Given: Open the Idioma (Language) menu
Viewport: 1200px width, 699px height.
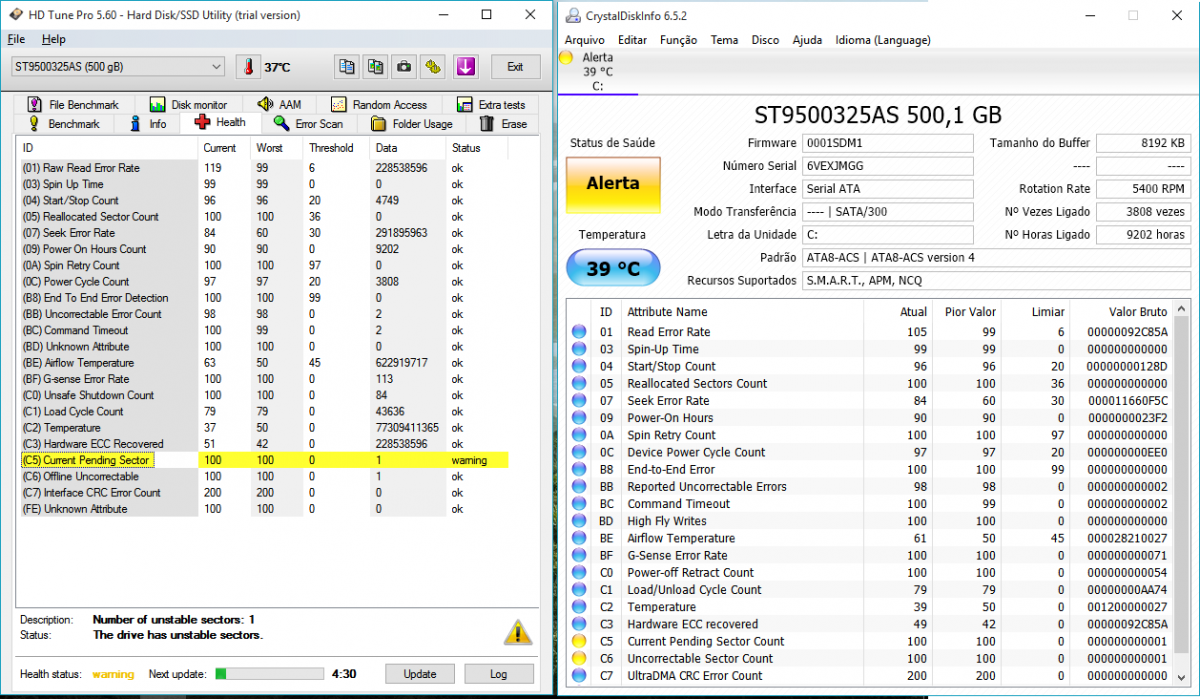Looking at the screenshot, I should (882, 40).
